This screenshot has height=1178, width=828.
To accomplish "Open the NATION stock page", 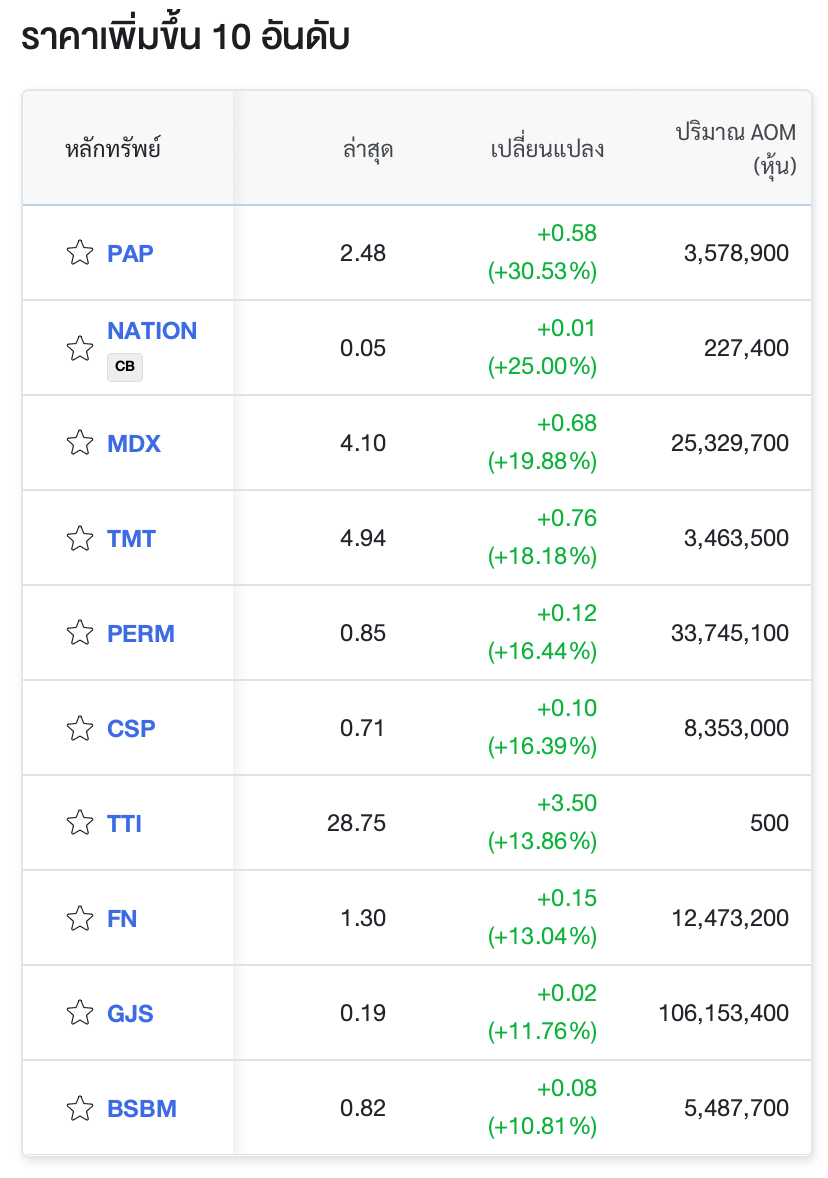I will 152,331.
